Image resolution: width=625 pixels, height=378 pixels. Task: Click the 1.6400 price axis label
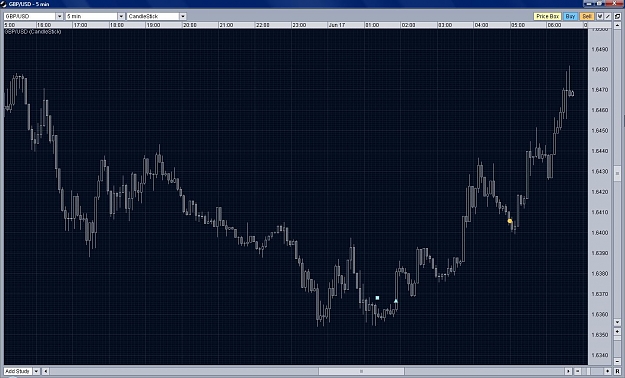point(600,232)
